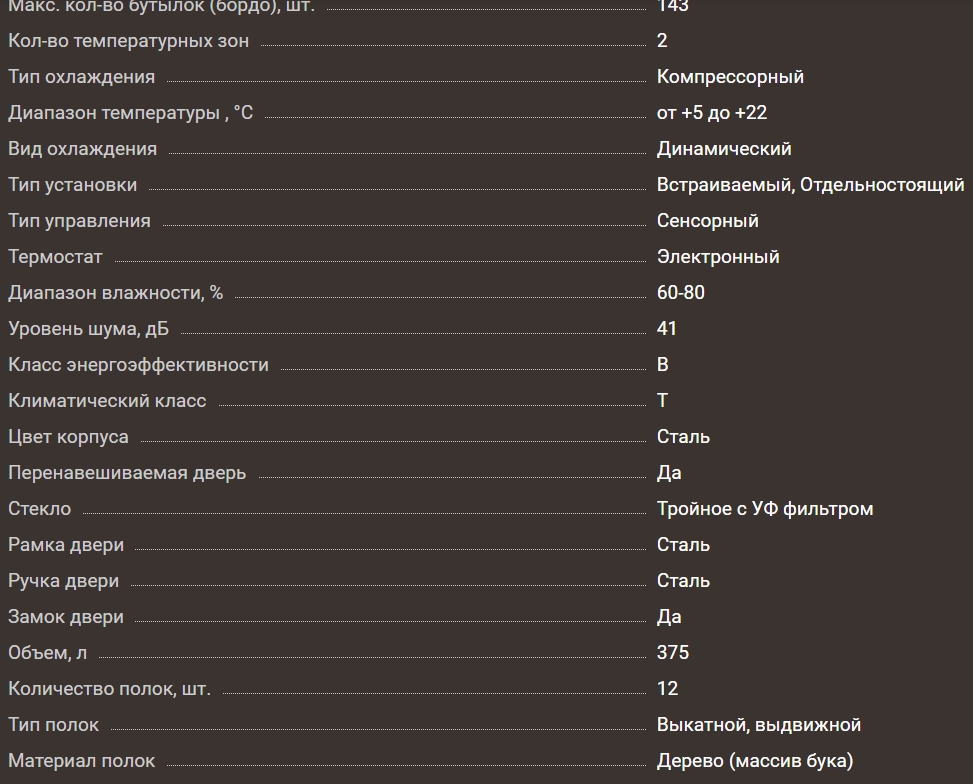Click the 'Сенсорный' value

tap(707, 221)
